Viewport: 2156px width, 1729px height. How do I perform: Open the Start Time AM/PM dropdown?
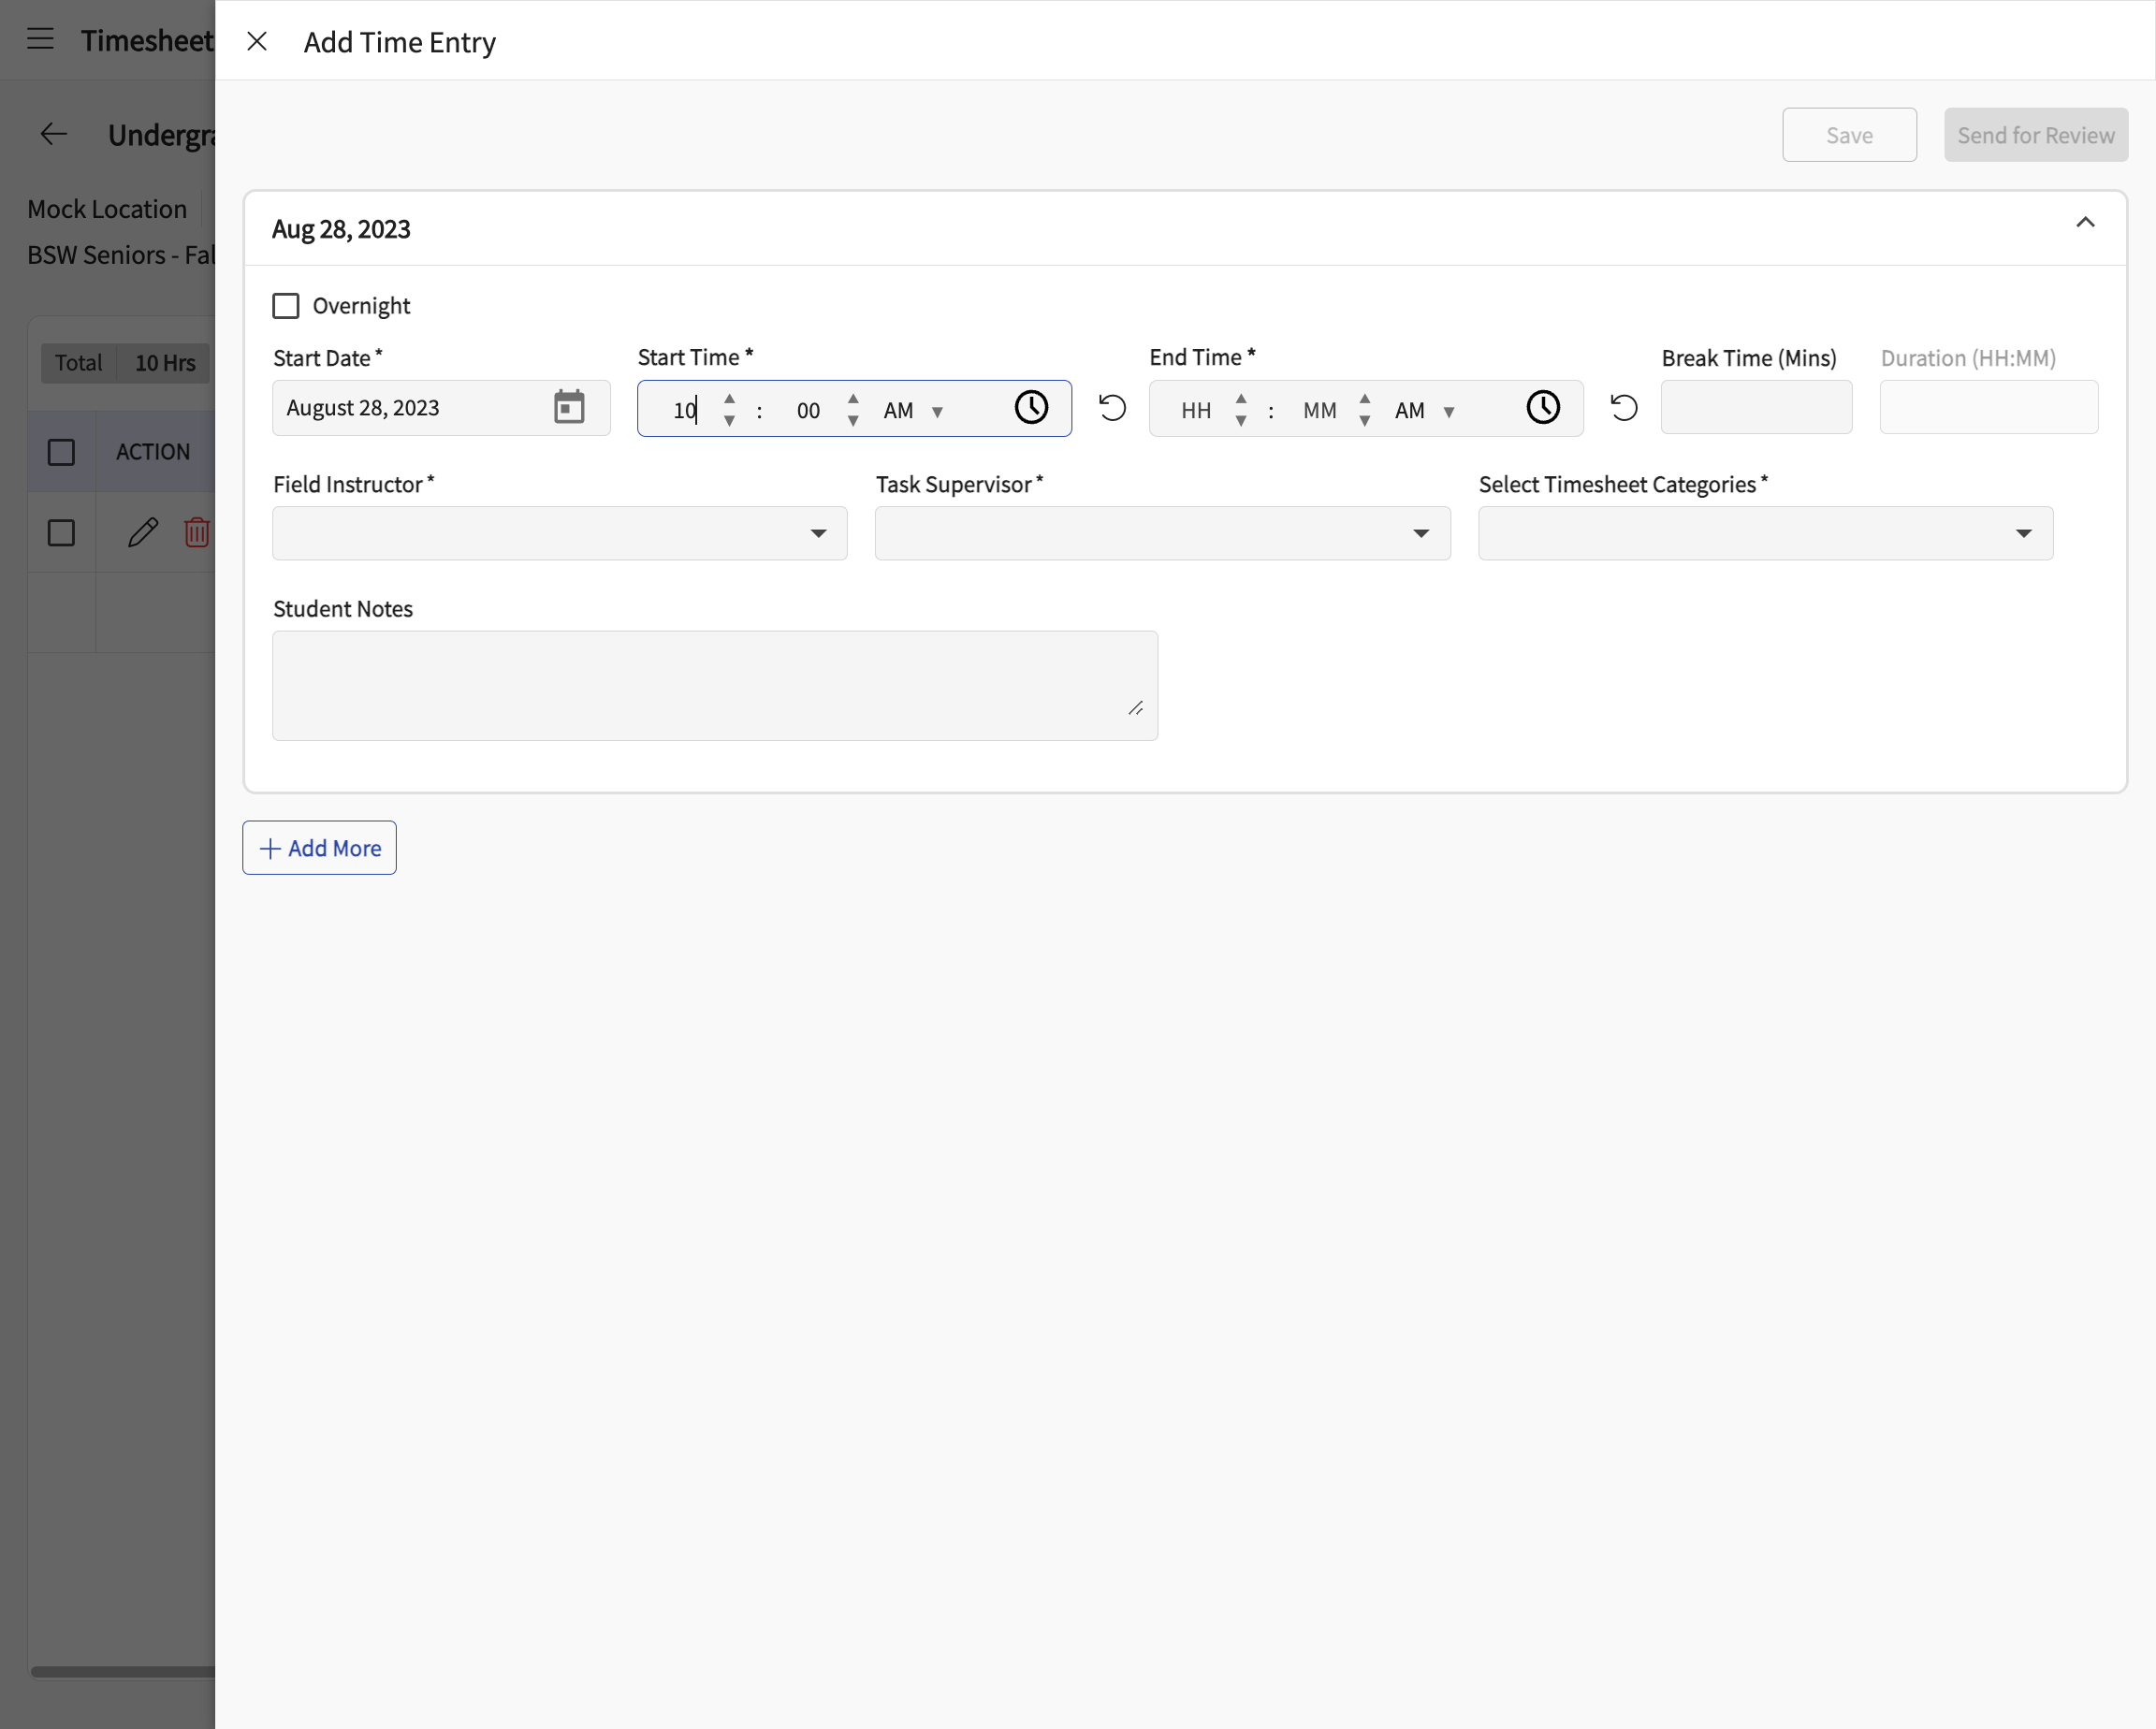pyautogui.click(x=913, y=410)
